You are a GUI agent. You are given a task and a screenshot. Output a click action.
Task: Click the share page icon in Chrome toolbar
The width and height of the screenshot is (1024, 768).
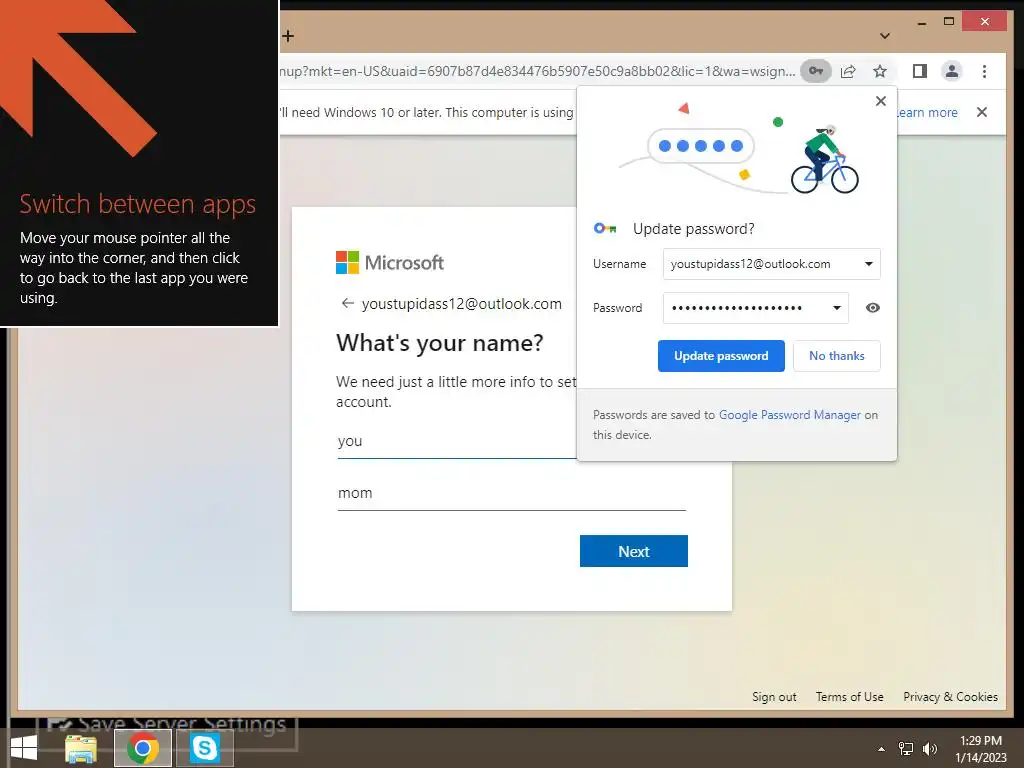pyautogui.click(x=848, y=71)
